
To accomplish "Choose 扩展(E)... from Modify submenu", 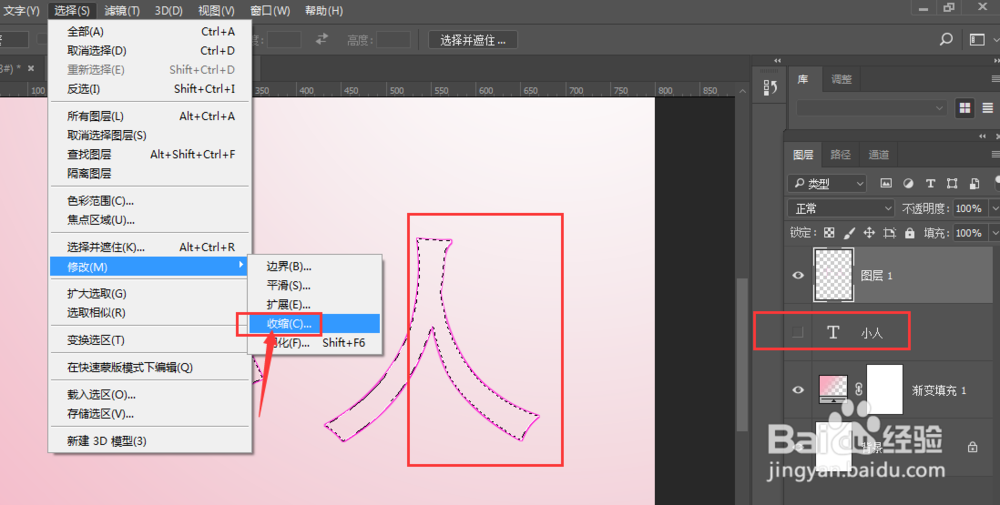I will (314, 304).
